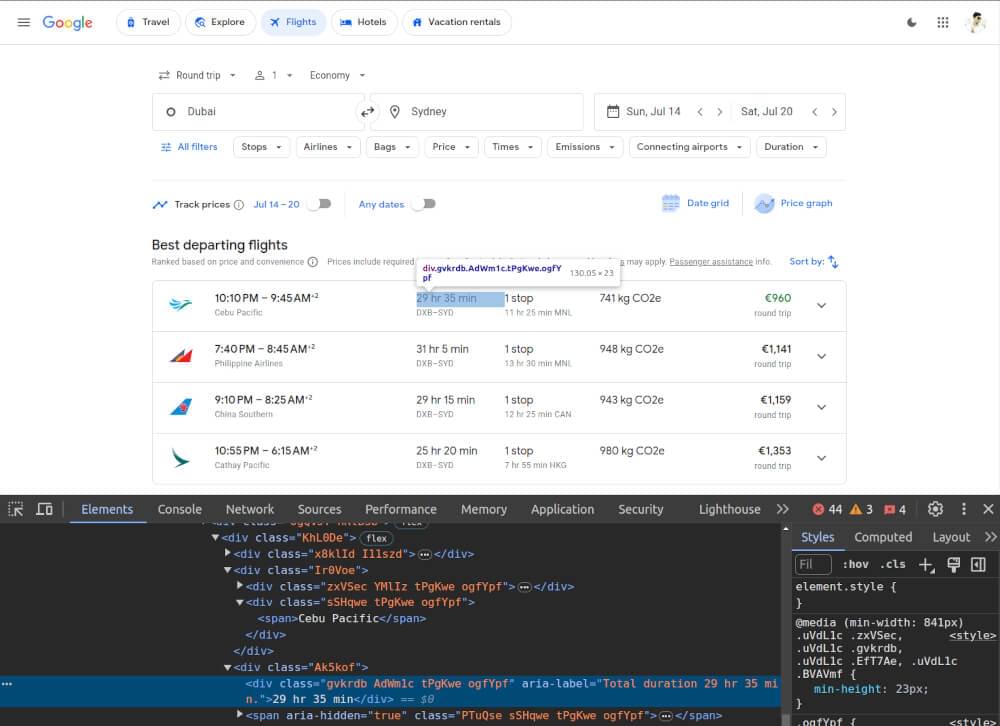Open DevTools settings via the gear icon
Viewport: 1000px width, 726px height.
936,509
